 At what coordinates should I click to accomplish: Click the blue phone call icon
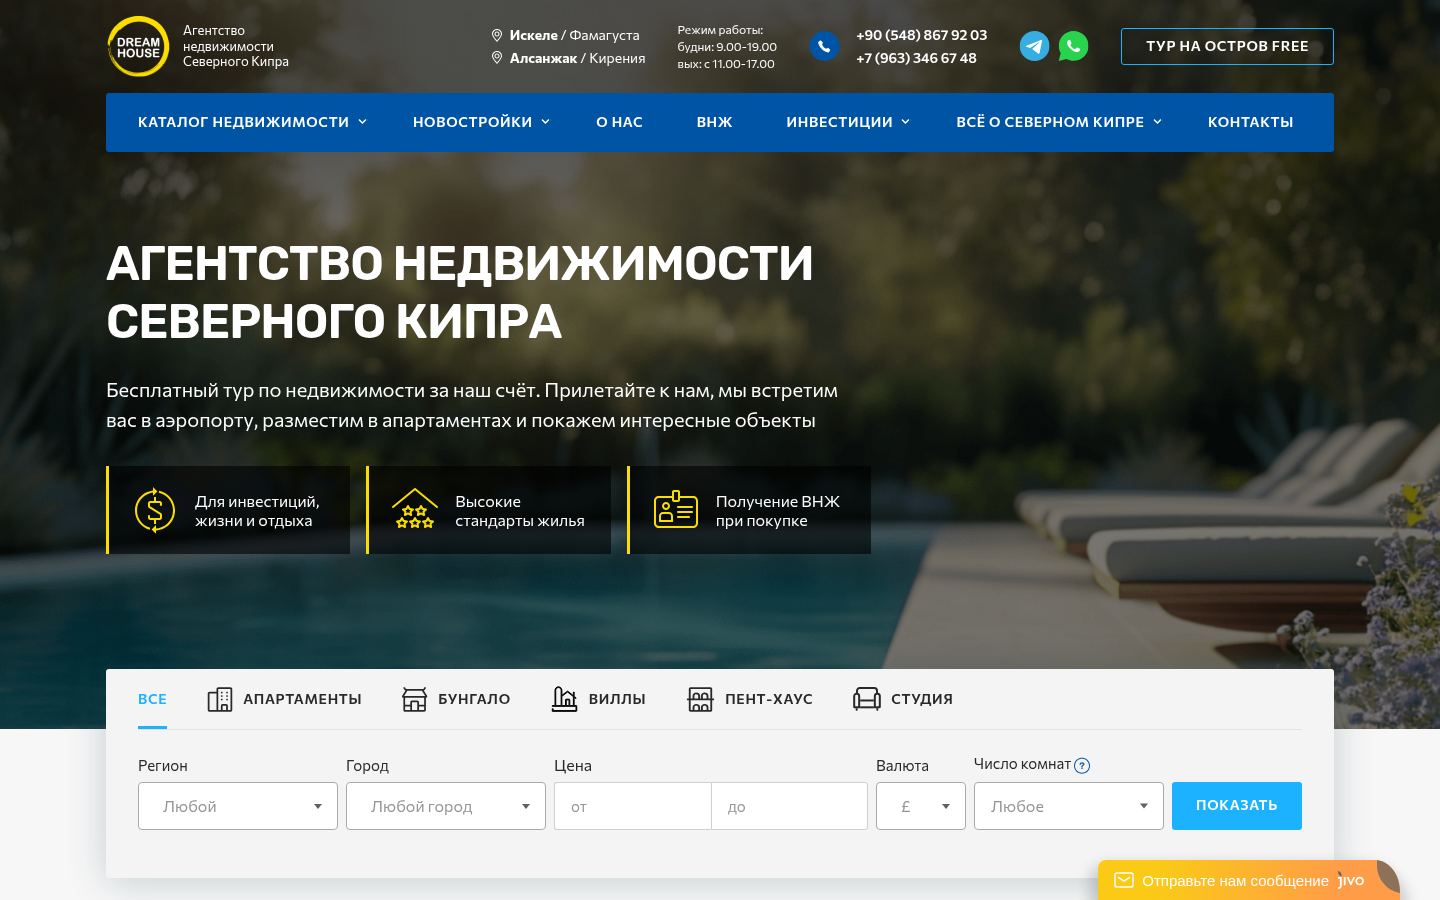824,46
